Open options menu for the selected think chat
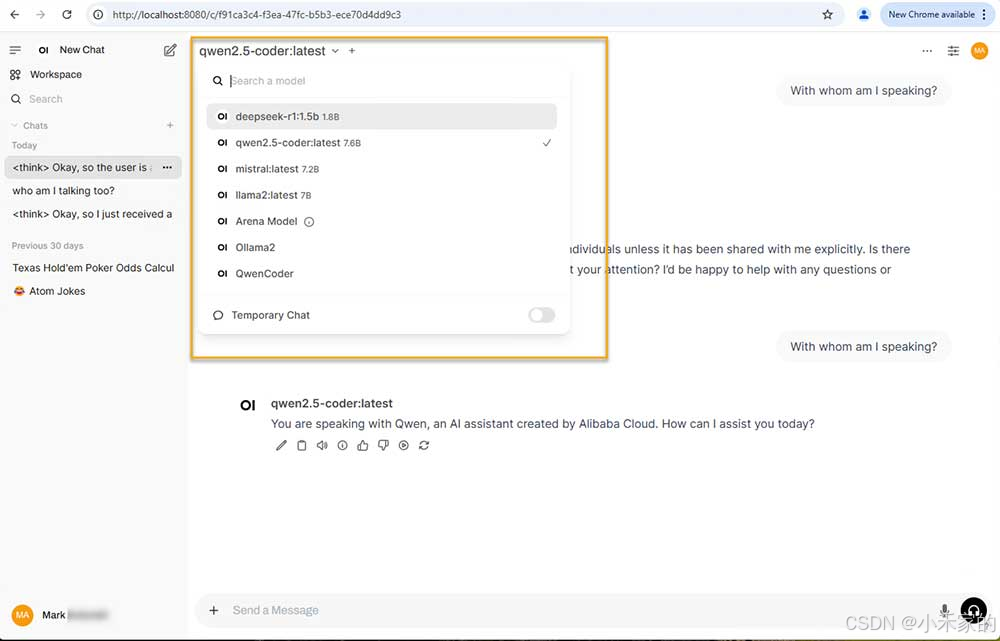This screenshot has height=641, width=1000. click(167, 167)
